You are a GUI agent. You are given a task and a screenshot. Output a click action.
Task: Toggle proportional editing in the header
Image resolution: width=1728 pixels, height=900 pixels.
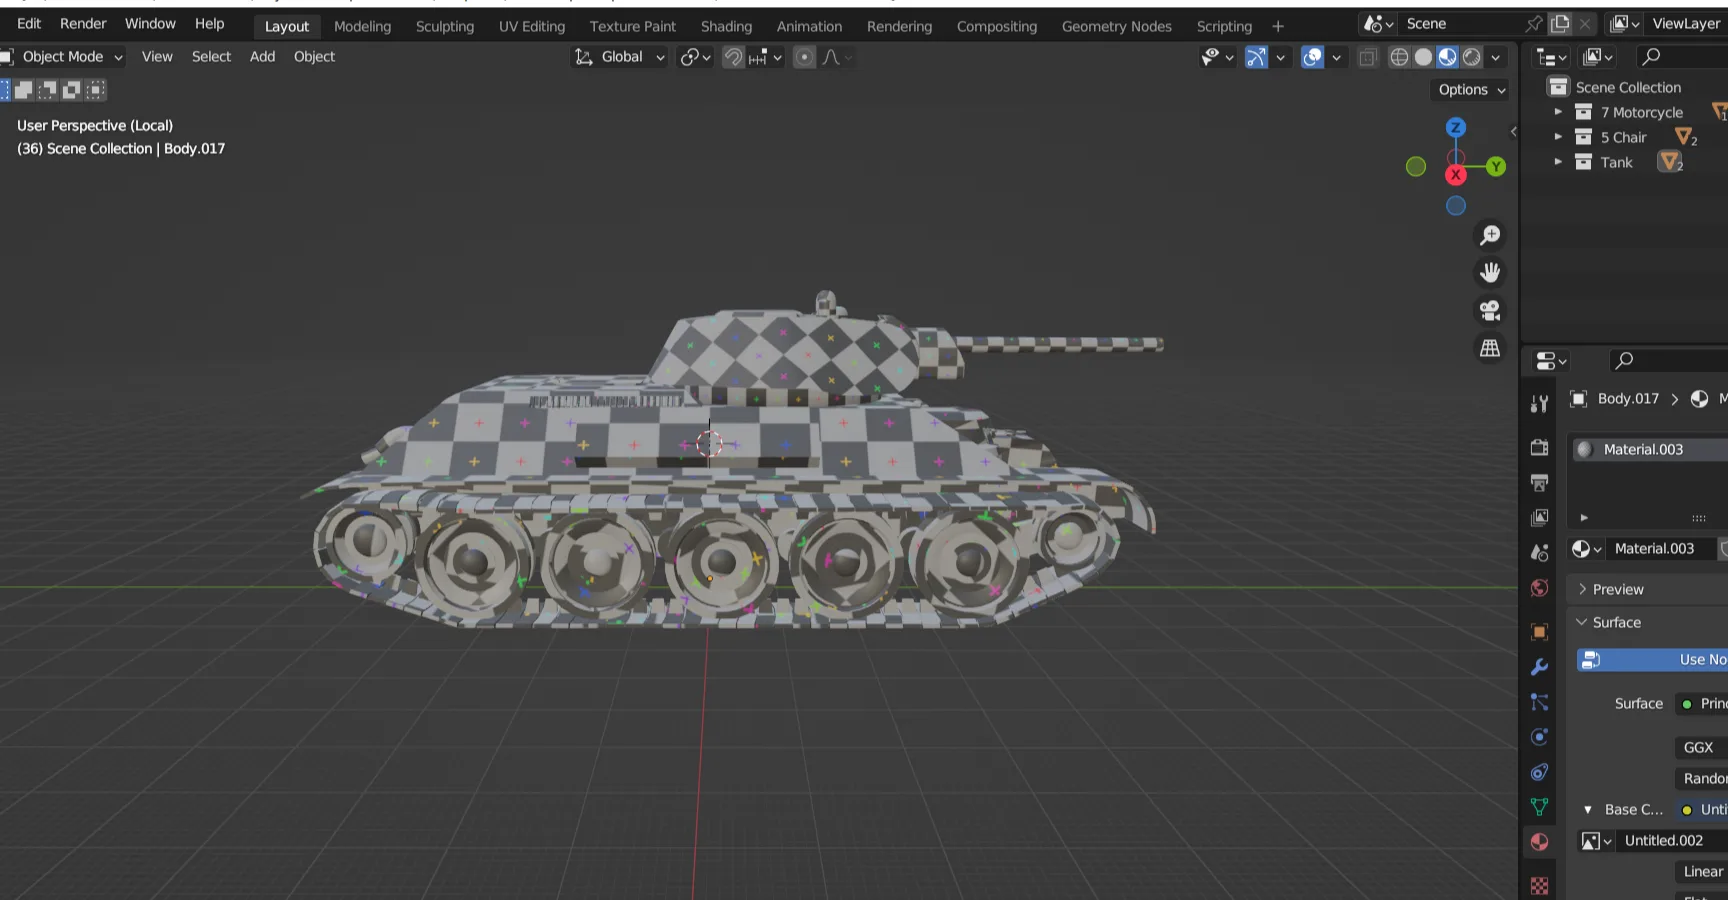[804, 57]
